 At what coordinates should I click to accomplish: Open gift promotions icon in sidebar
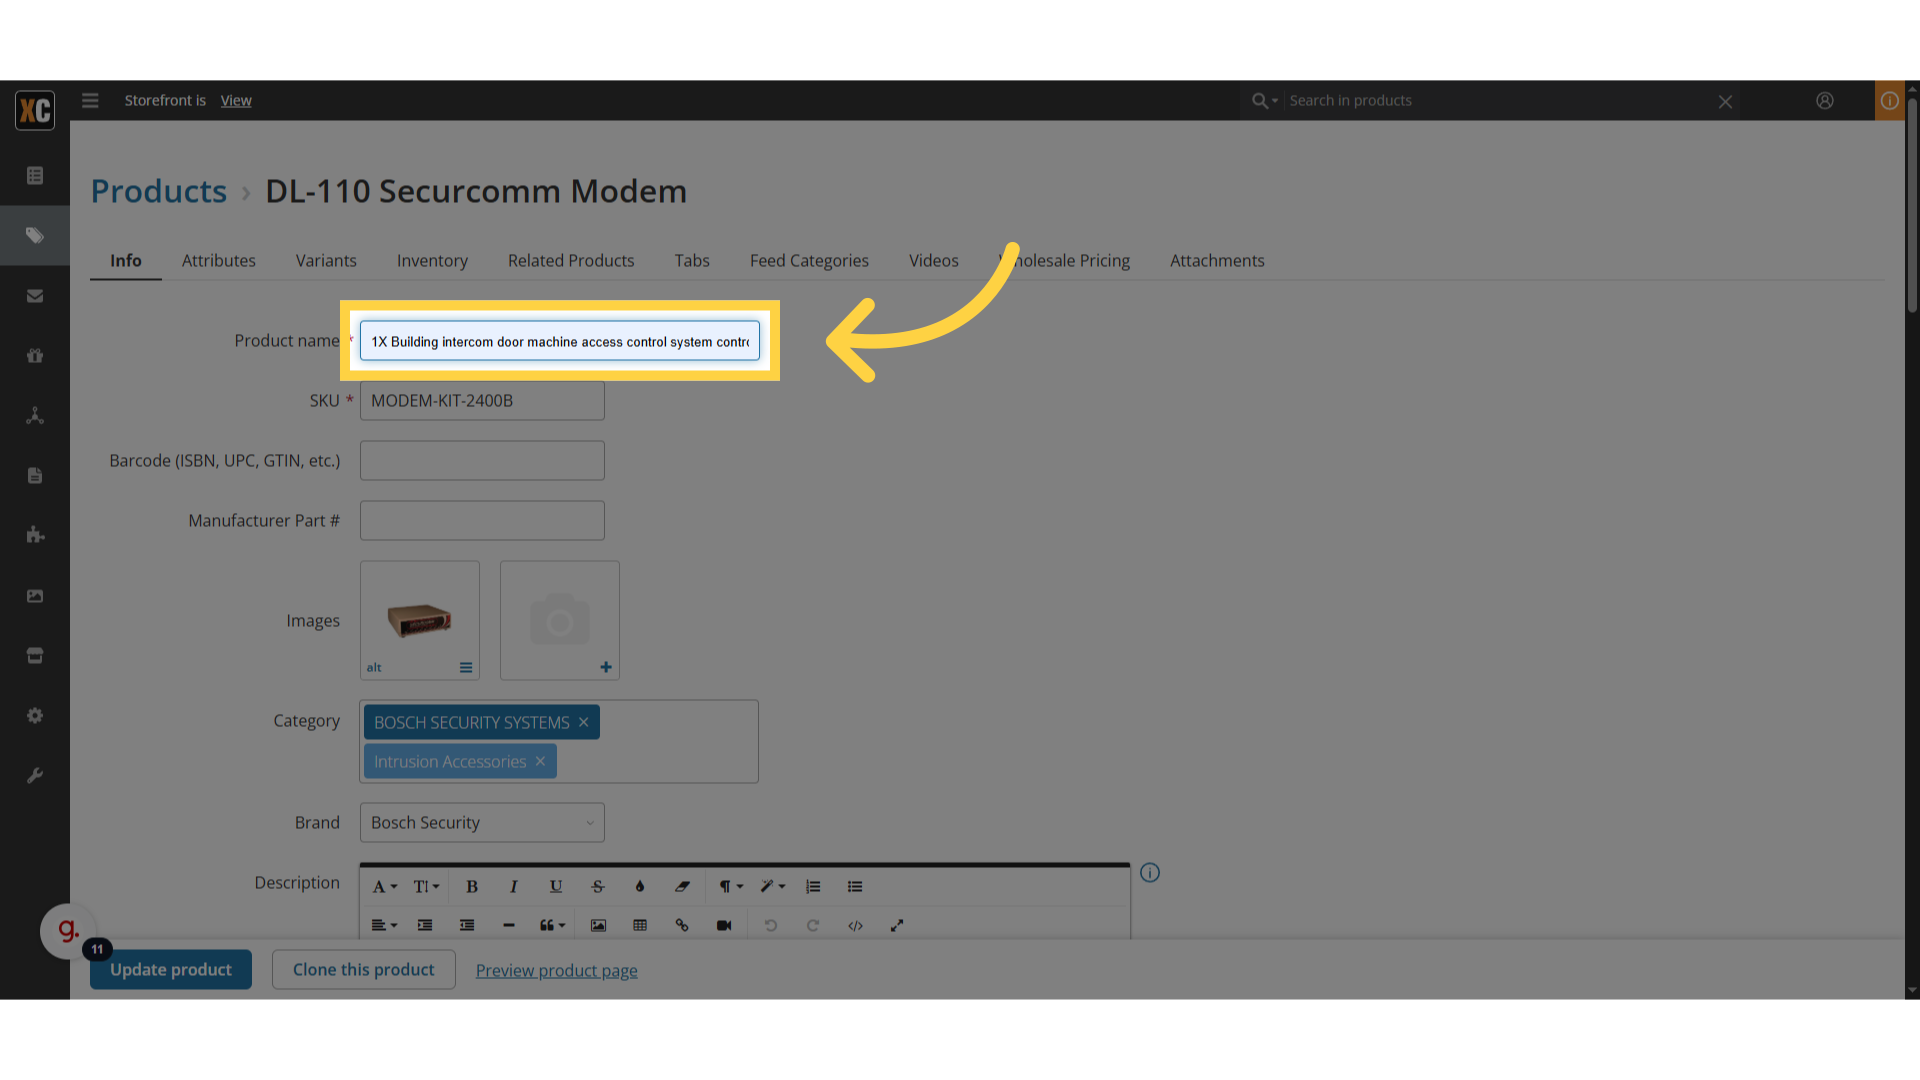[x=35, y=356]
